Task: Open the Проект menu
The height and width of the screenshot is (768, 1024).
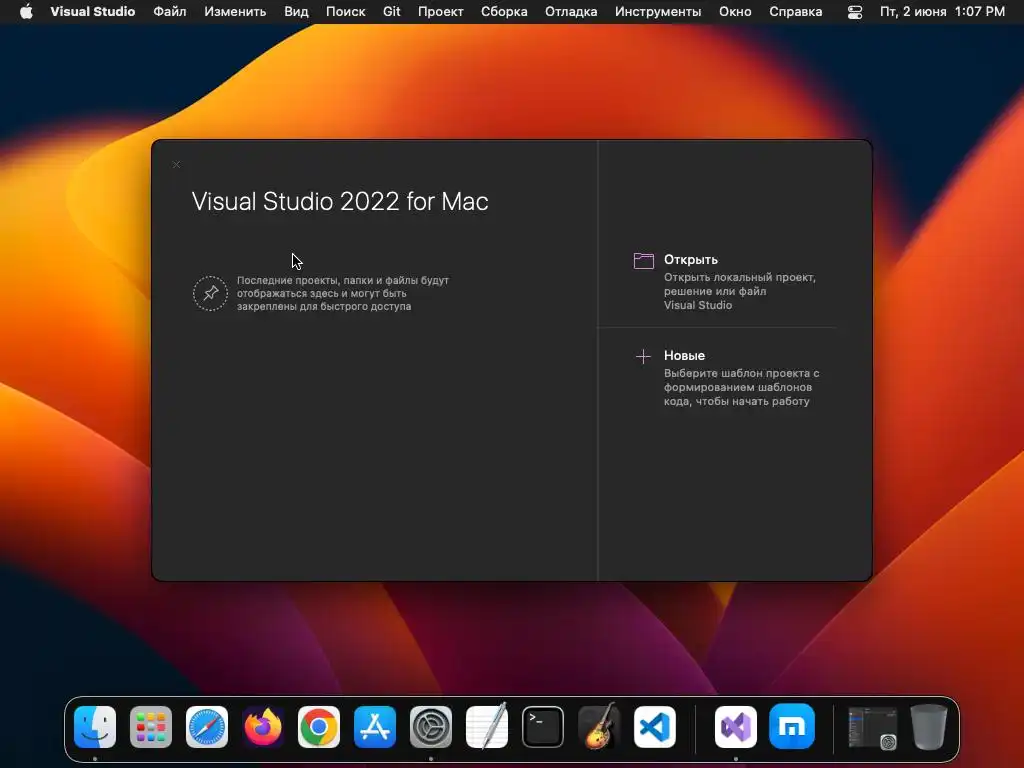Action: 441,12
